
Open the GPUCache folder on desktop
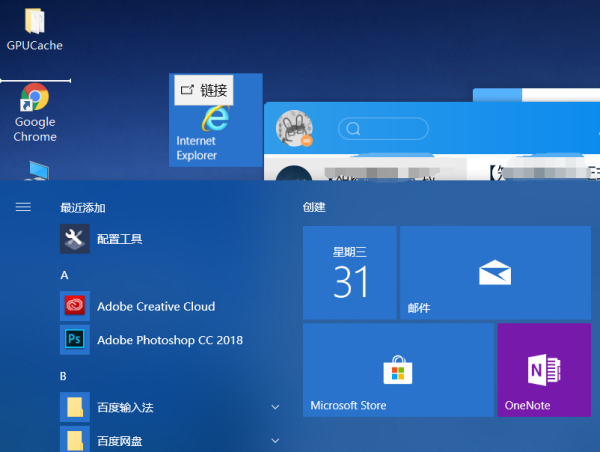point(34,29)
